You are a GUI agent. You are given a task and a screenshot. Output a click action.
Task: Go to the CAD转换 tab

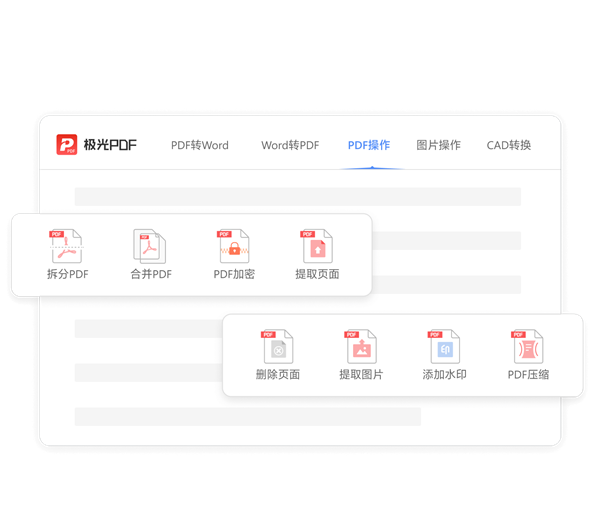(509, 145)
